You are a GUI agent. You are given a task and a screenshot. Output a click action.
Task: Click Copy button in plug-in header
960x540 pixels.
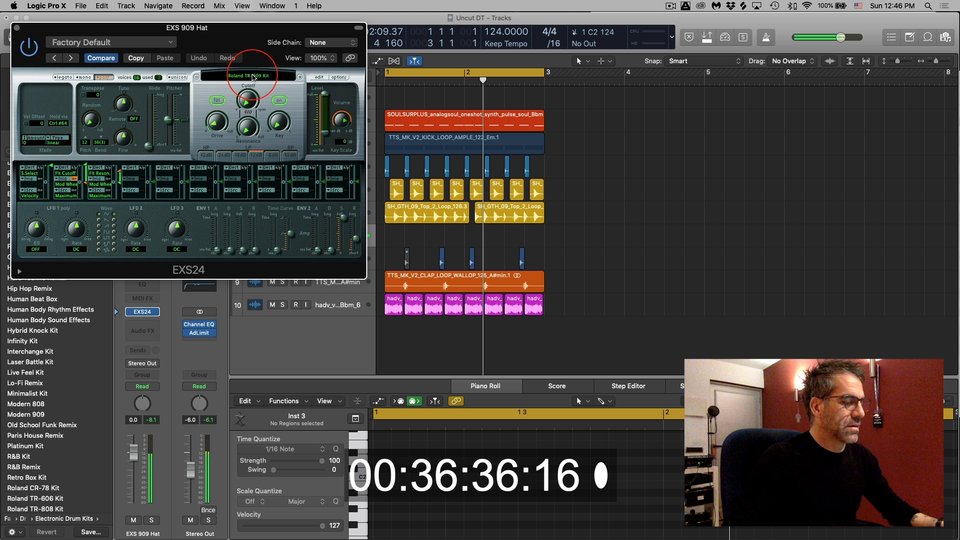pos(136,58)
